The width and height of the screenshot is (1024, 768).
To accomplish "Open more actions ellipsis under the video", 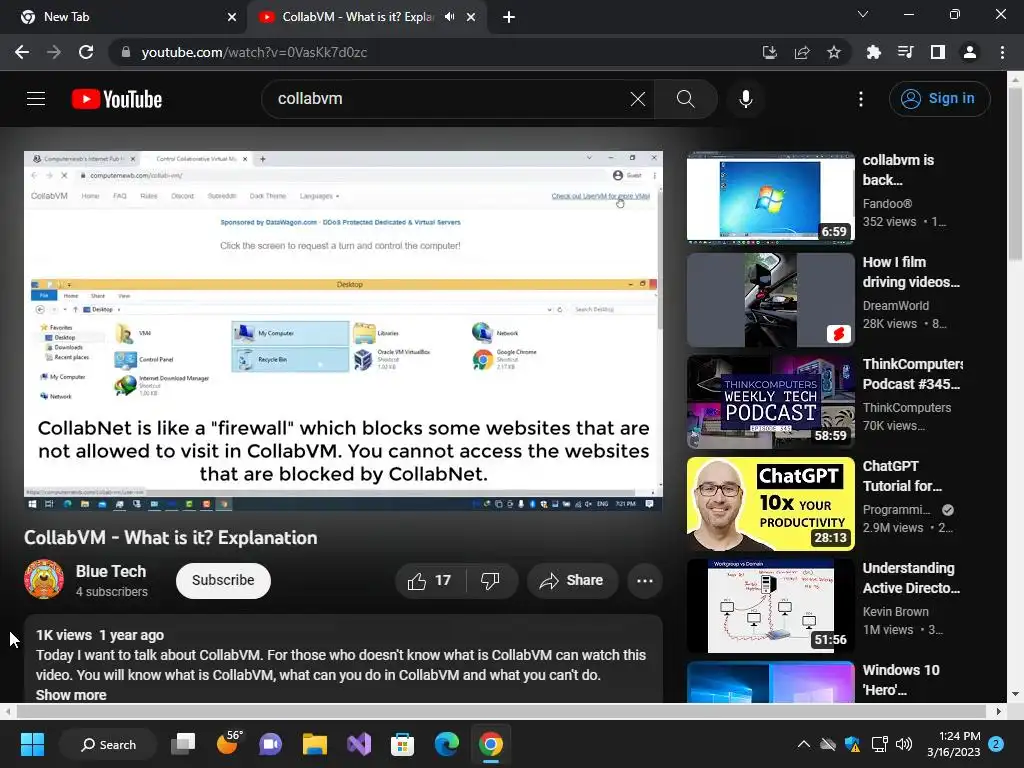I will point(645,581).
